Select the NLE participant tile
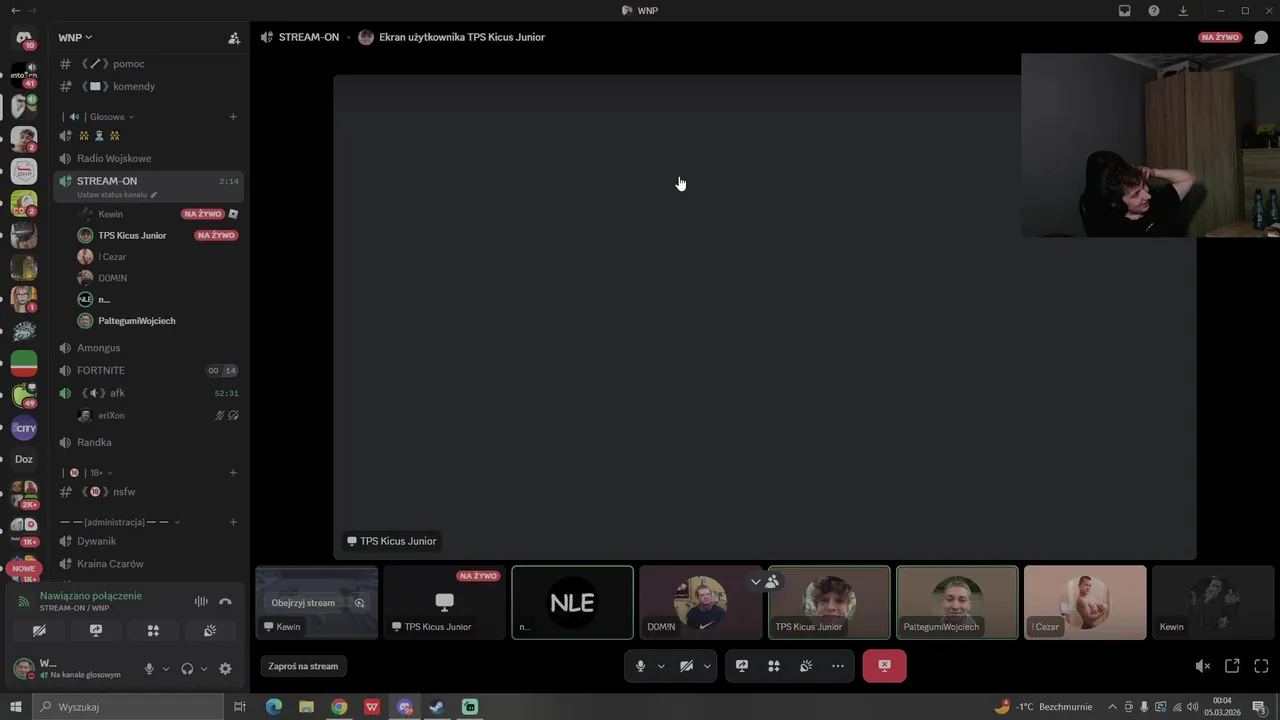 coord(572,603)
